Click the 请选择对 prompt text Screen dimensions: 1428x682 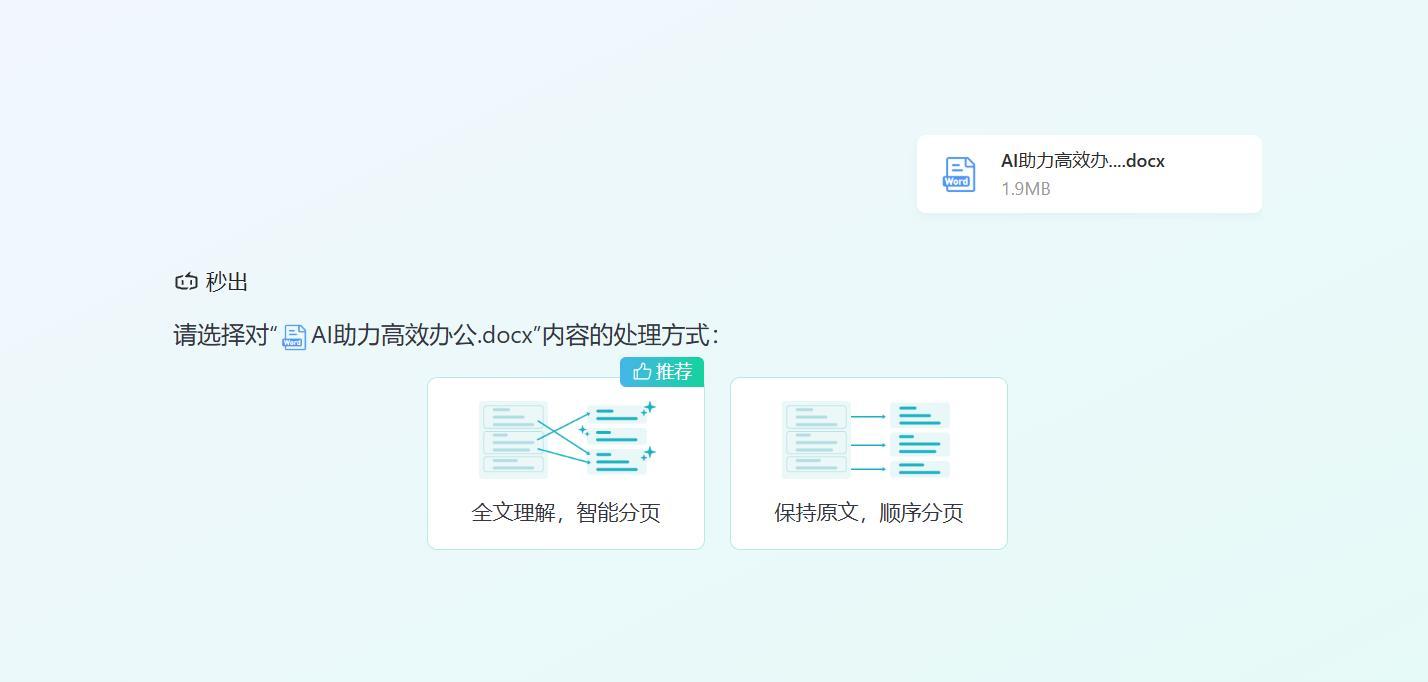pyautogui.click(x=221, y=335)
